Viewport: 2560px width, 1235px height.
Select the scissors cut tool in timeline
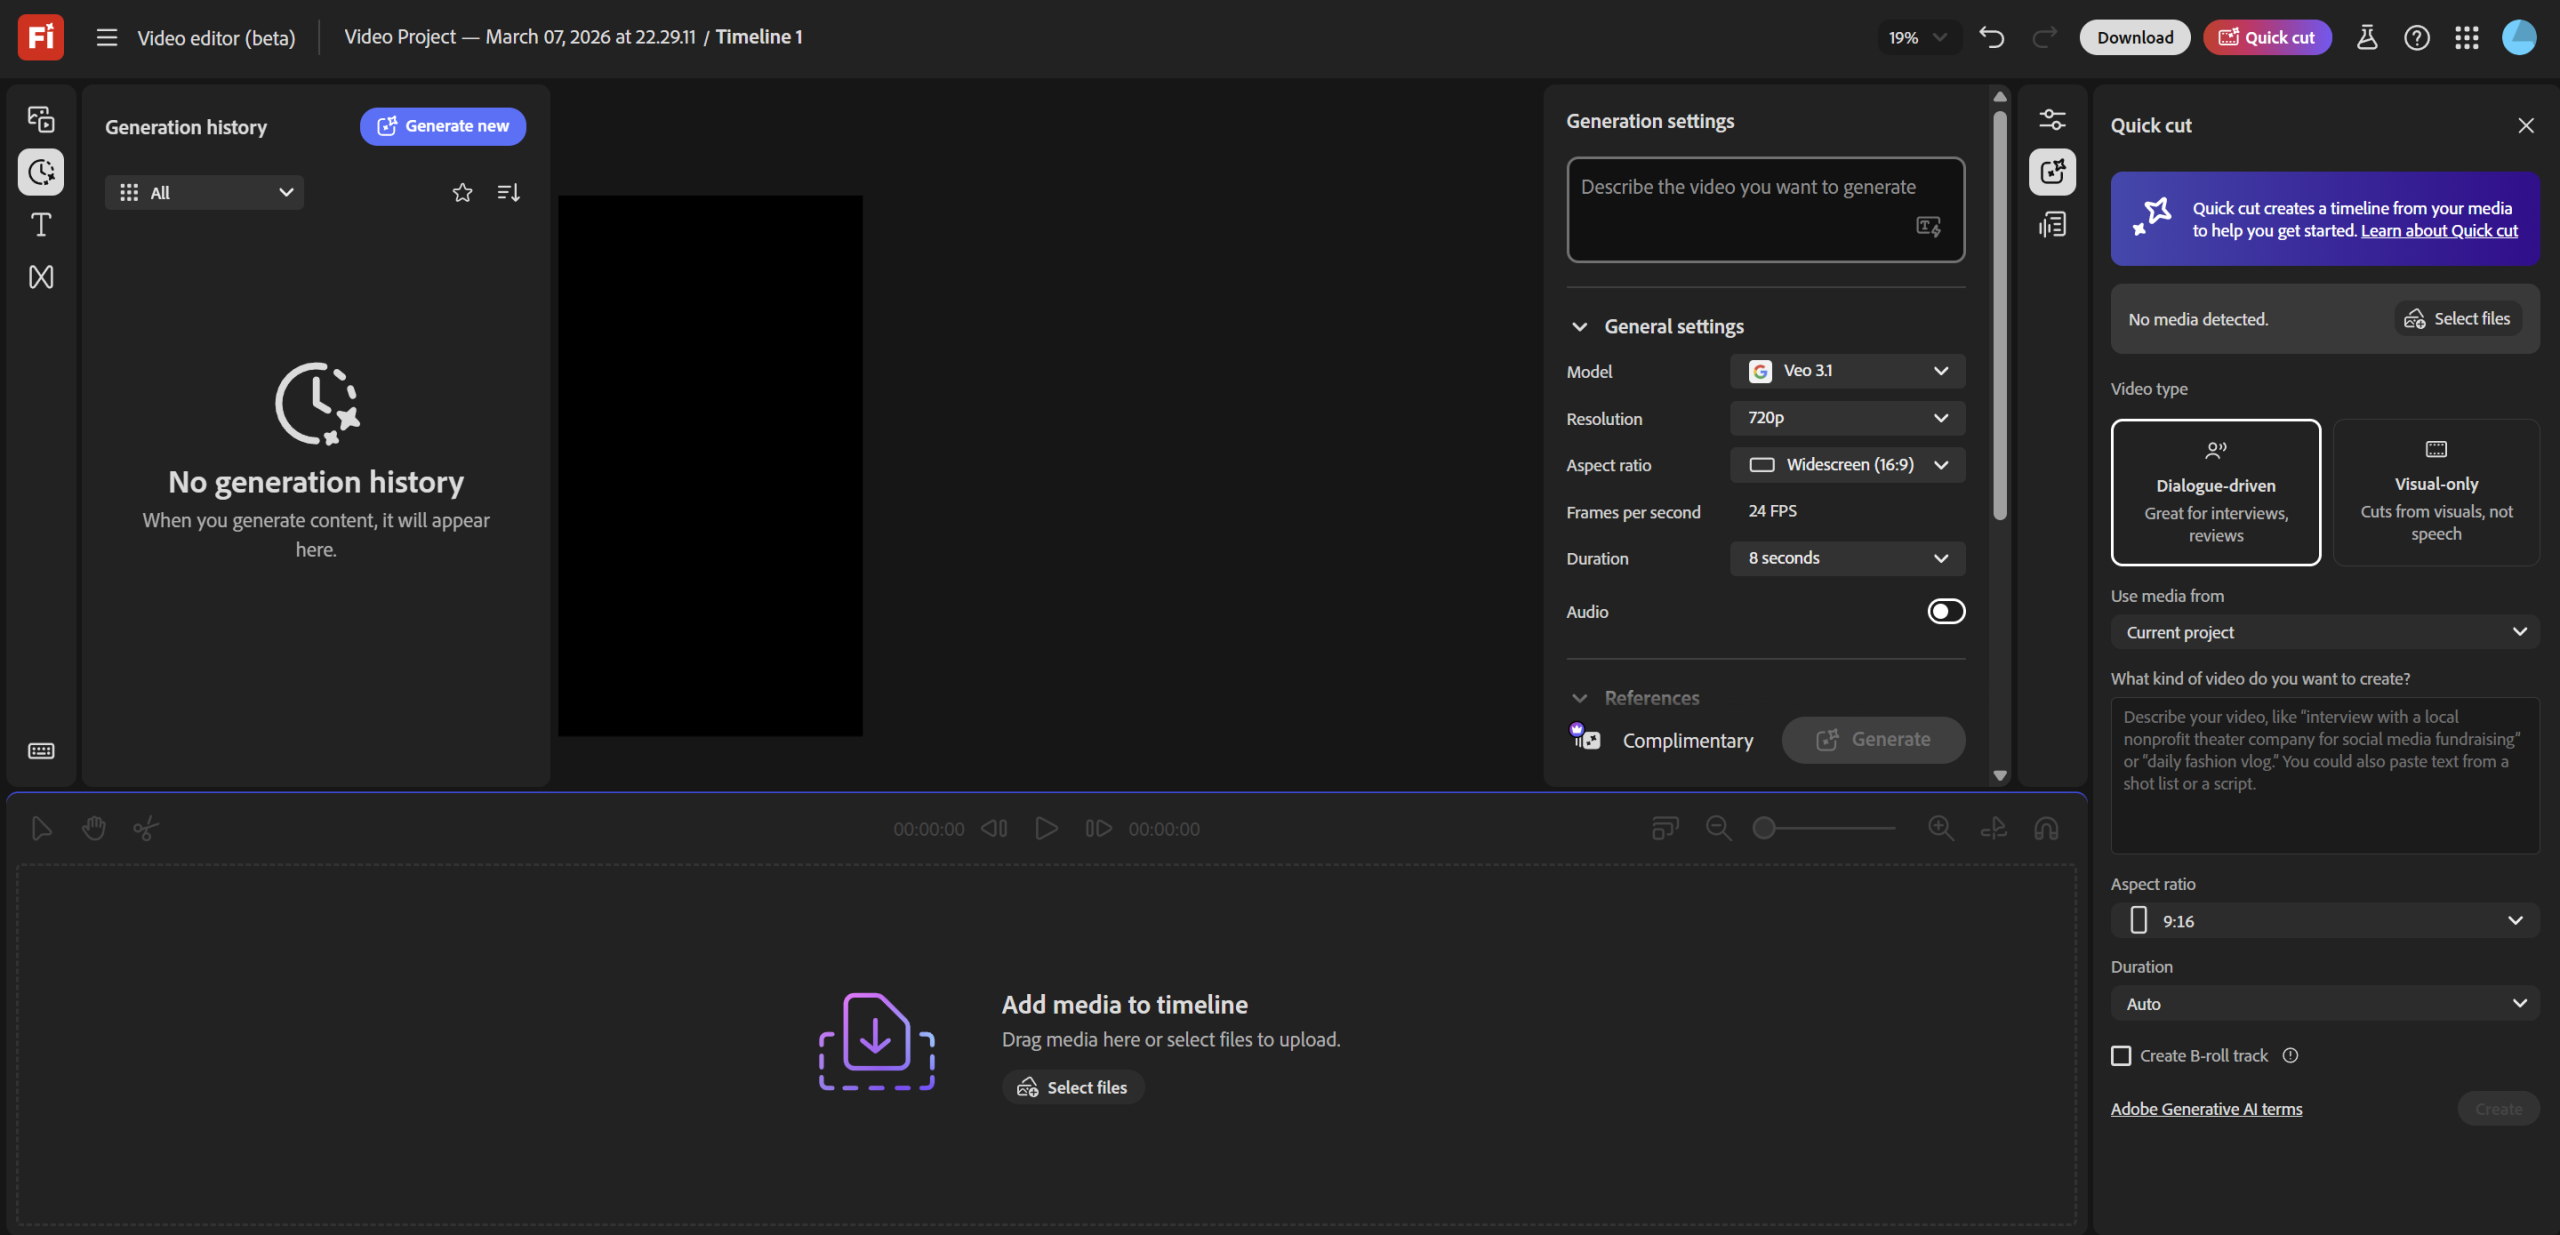(145, 828)
